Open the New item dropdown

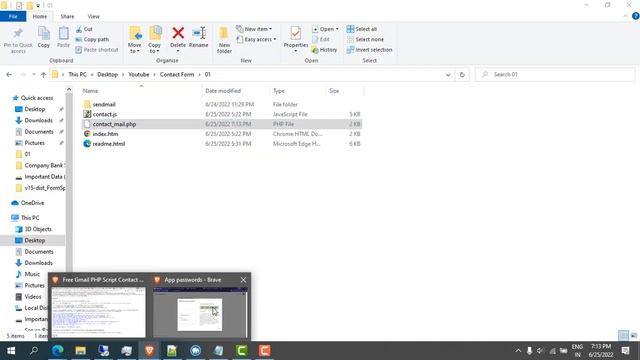tap(254, 29)
